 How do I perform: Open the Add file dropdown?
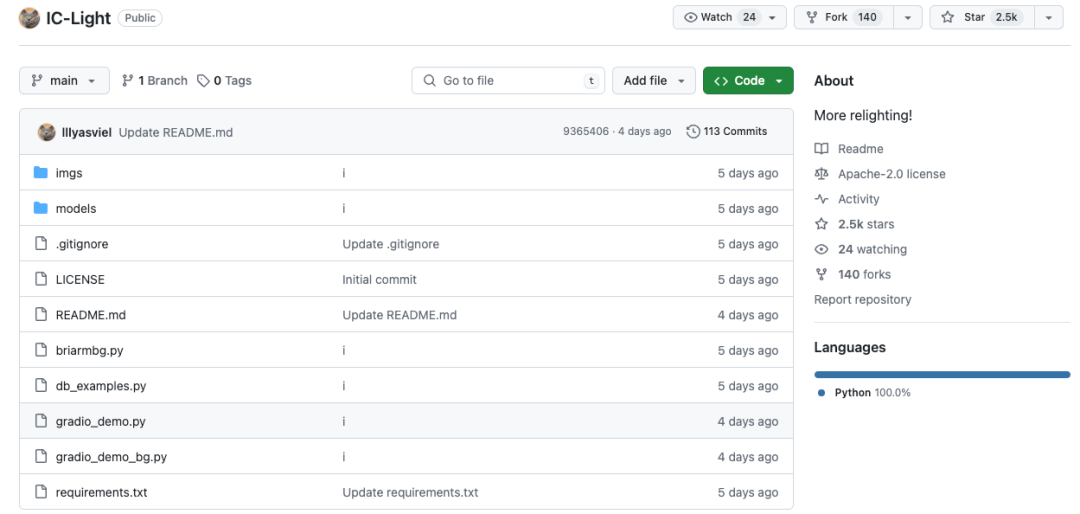click(654, 81)
